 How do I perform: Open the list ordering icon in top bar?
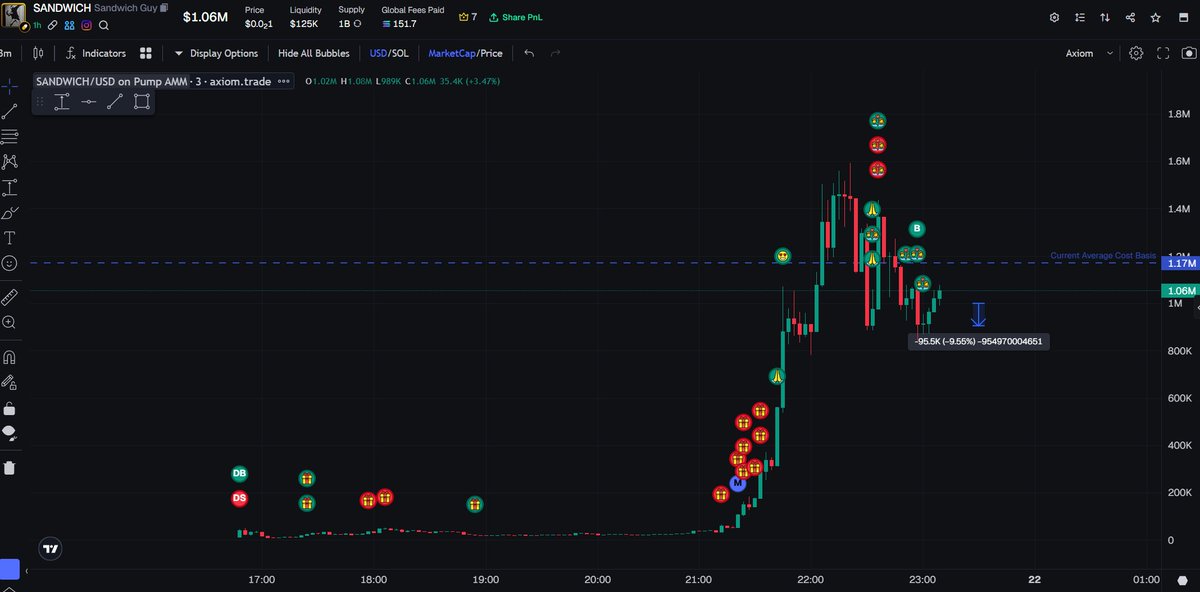pos(1079,17)
